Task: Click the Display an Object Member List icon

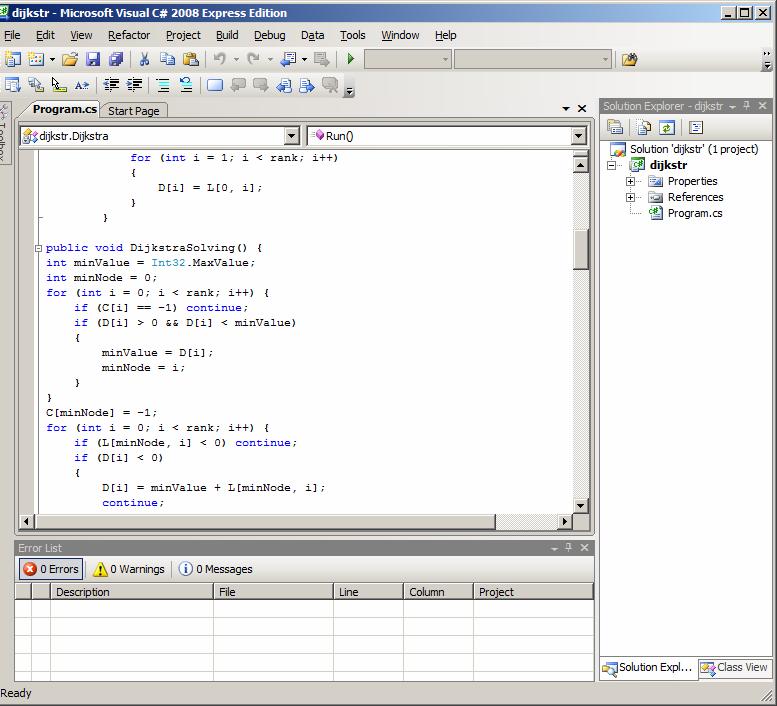Action: 13,85
